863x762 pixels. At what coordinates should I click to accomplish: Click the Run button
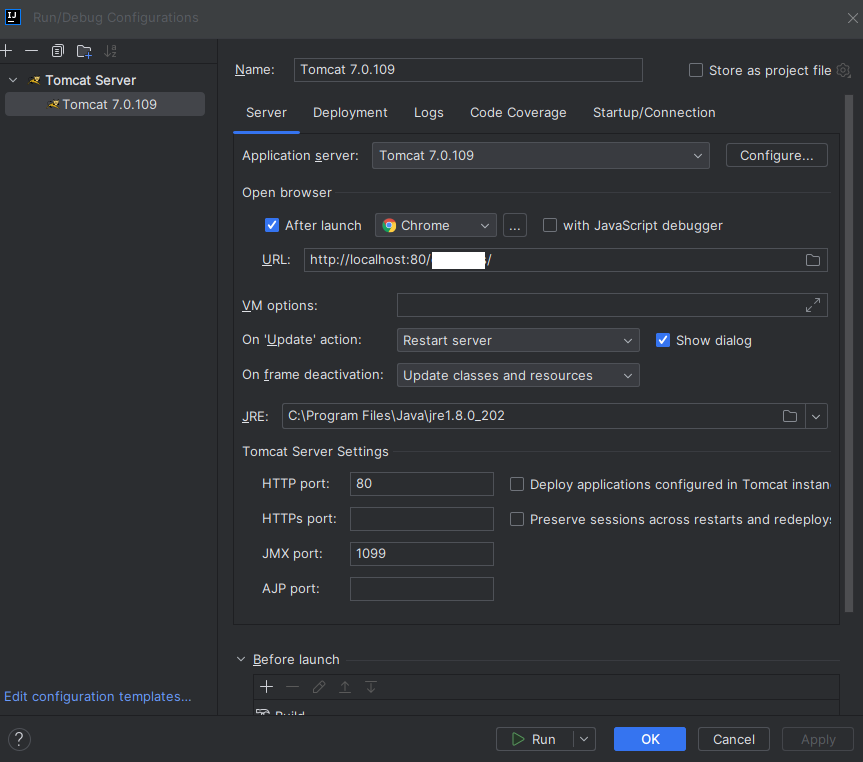[534, 739]
